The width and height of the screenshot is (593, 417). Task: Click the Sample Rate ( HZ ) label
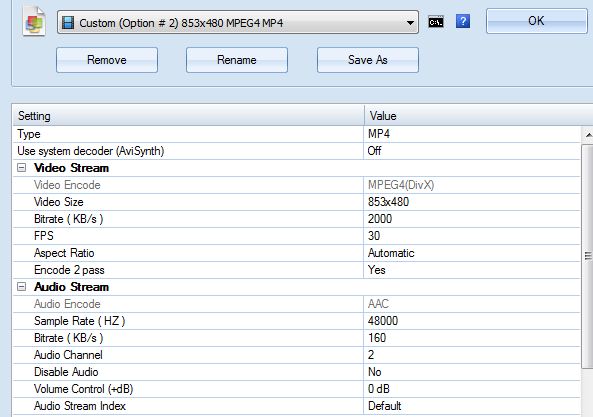click(79, 321)
